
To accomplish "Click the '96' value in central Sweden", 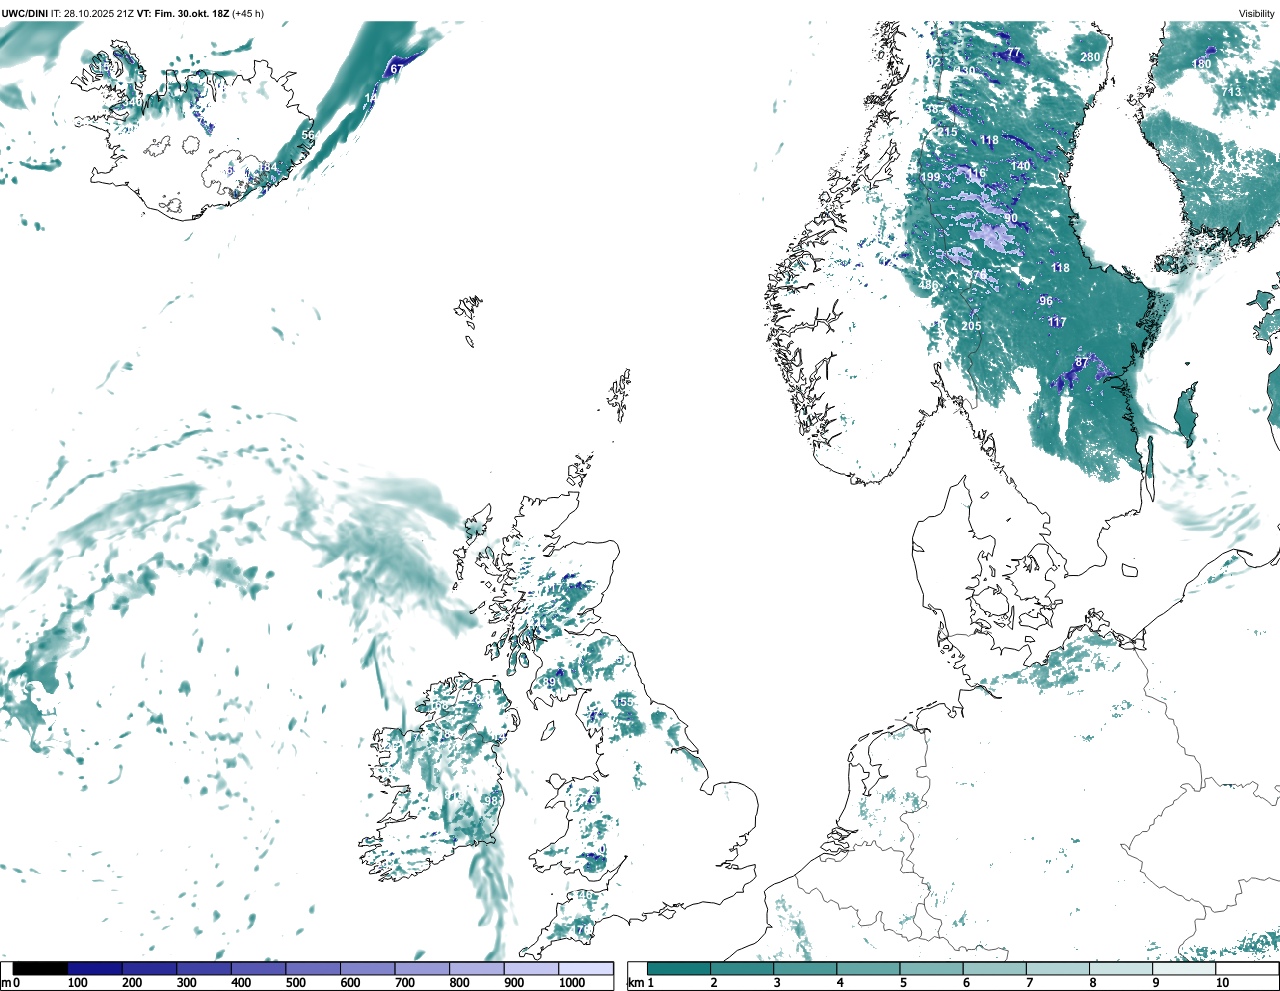I will click(x=1046, y=301).
